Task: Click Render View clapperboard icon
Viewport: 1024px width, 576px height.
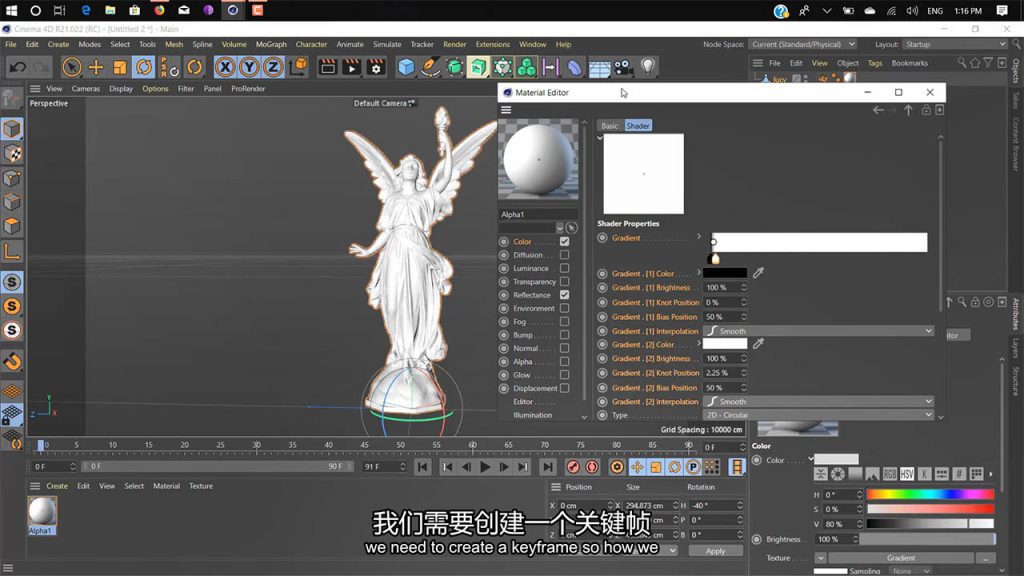Action: click(x=327, y=67)
